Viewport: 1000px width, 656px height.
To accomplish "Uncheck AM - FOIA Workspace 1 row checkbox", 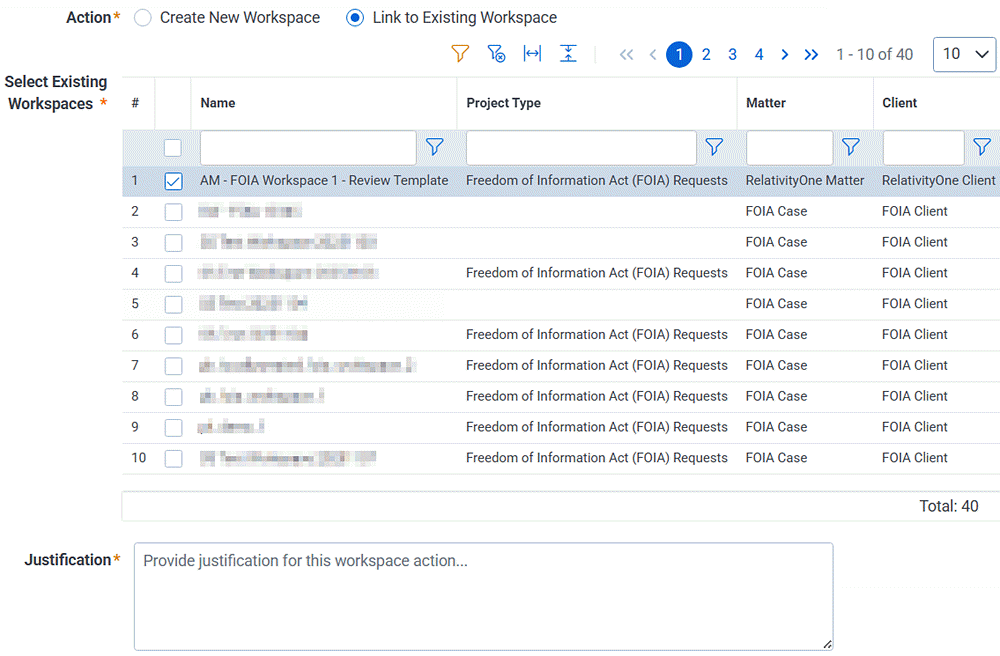I will point(173,181).
